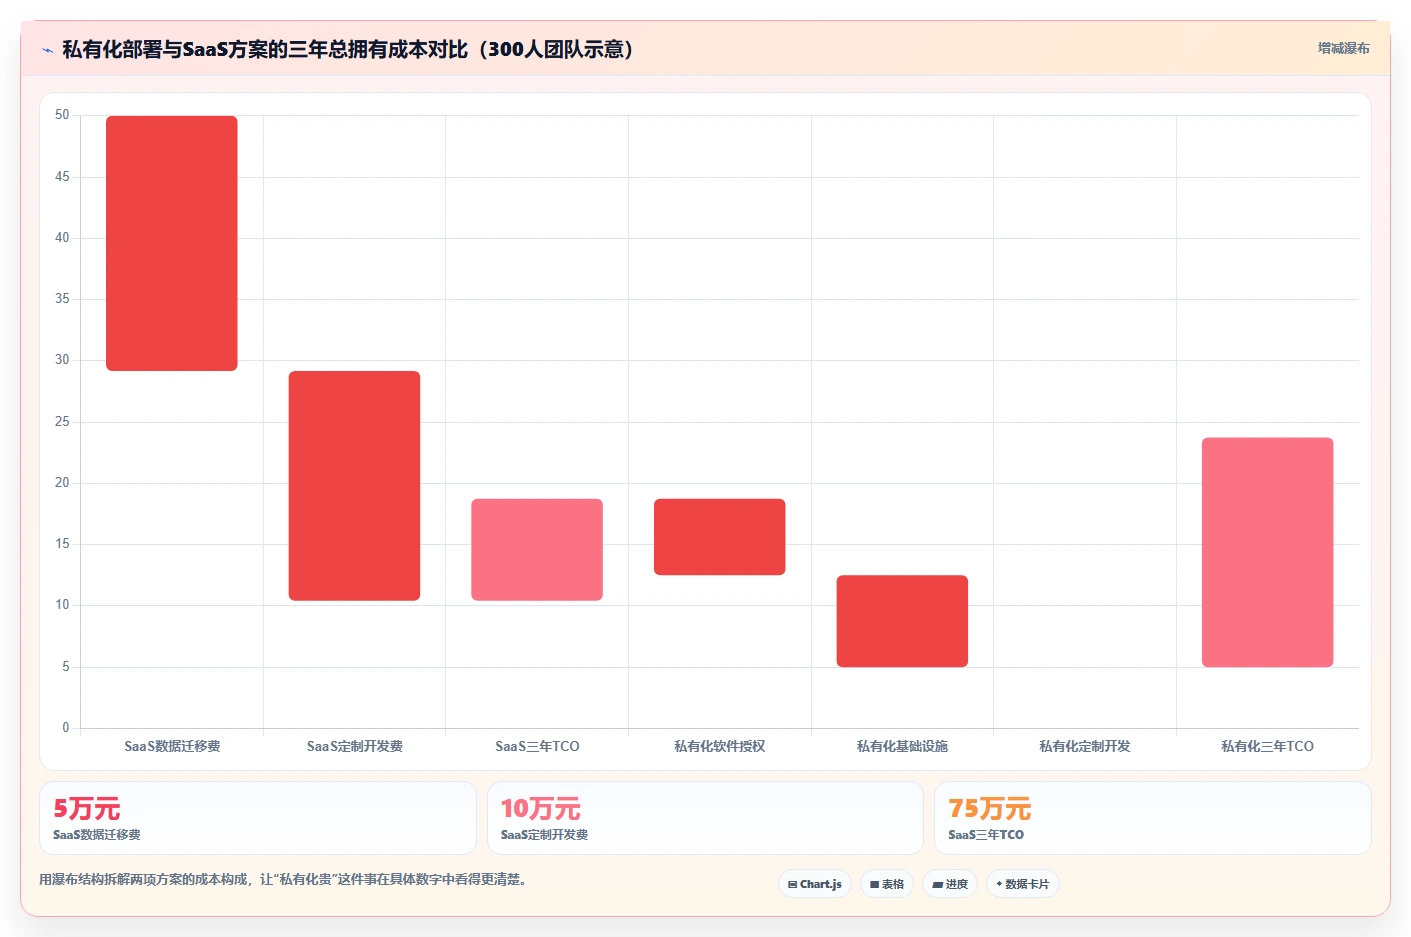Click the 数据卡片 tag chip
The width and height of the screenshot is (1411, 937).
[1023, 884]
